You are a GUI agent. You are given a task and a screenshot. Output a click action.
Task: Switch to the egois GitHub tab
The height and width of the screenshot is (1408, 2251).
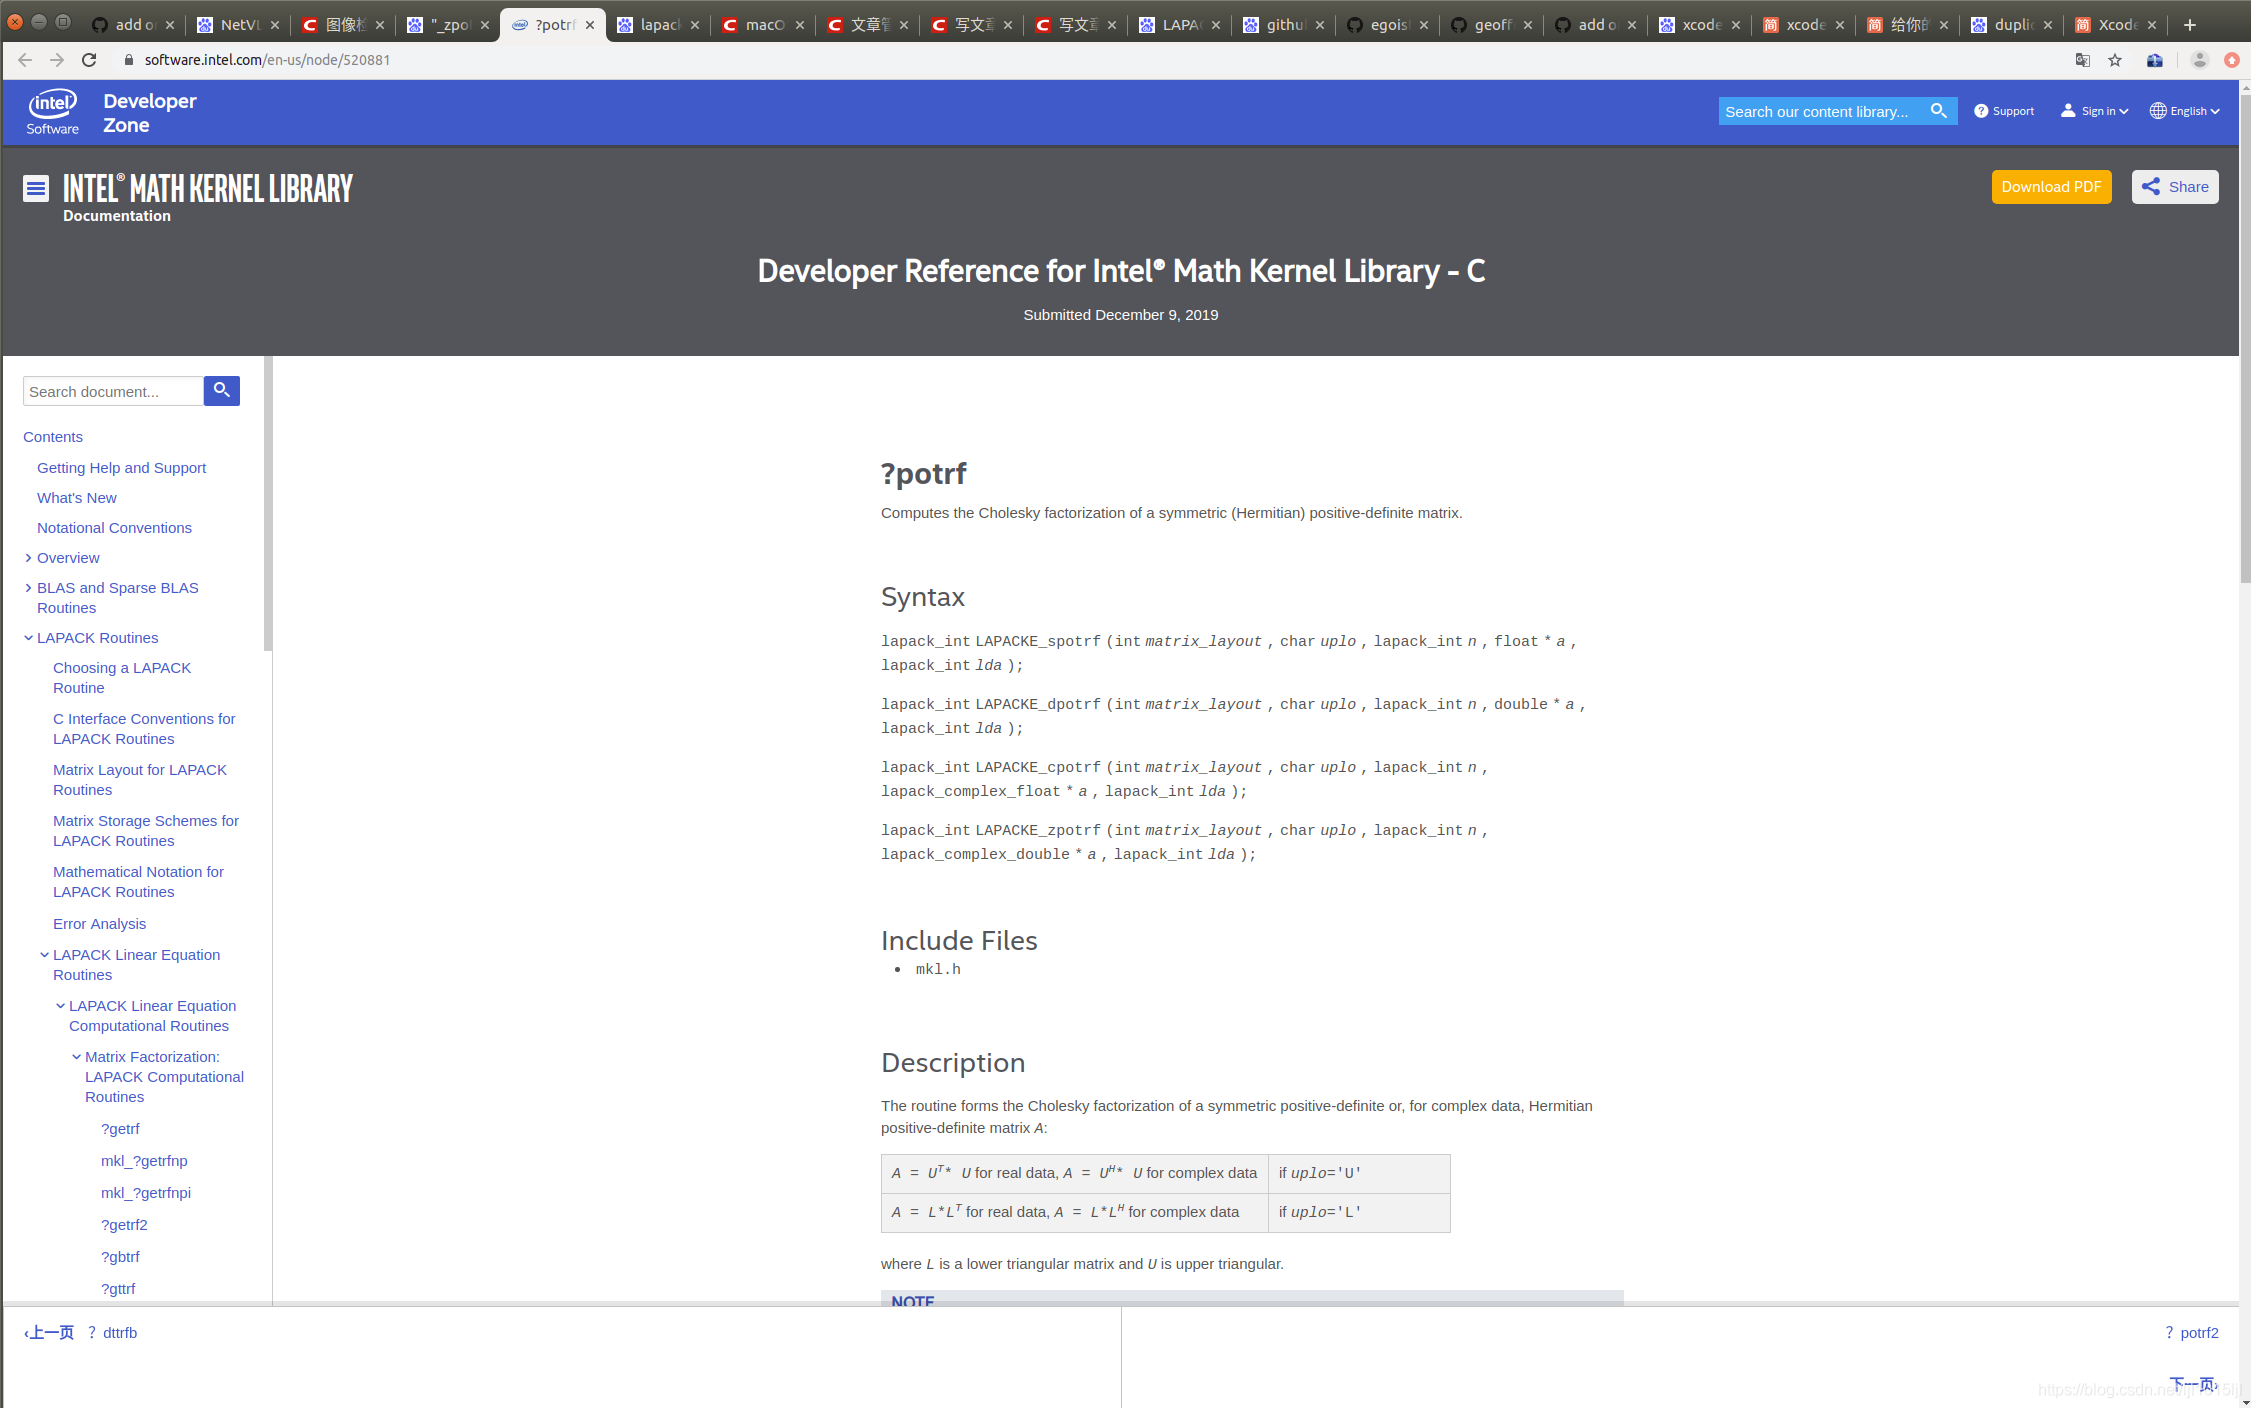click(1387, 25)
